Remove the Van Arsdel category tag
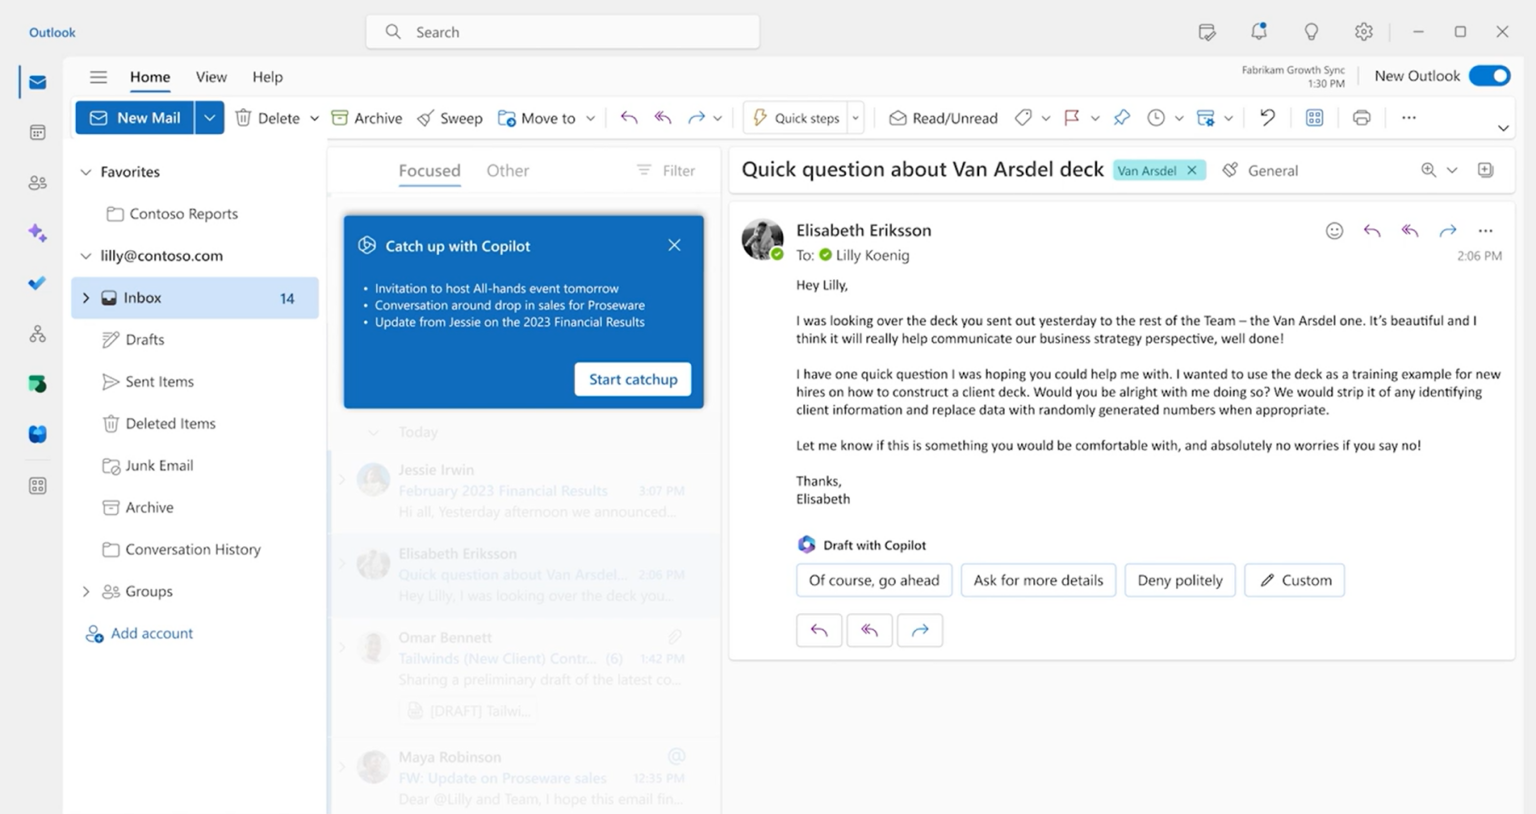 1192,171
